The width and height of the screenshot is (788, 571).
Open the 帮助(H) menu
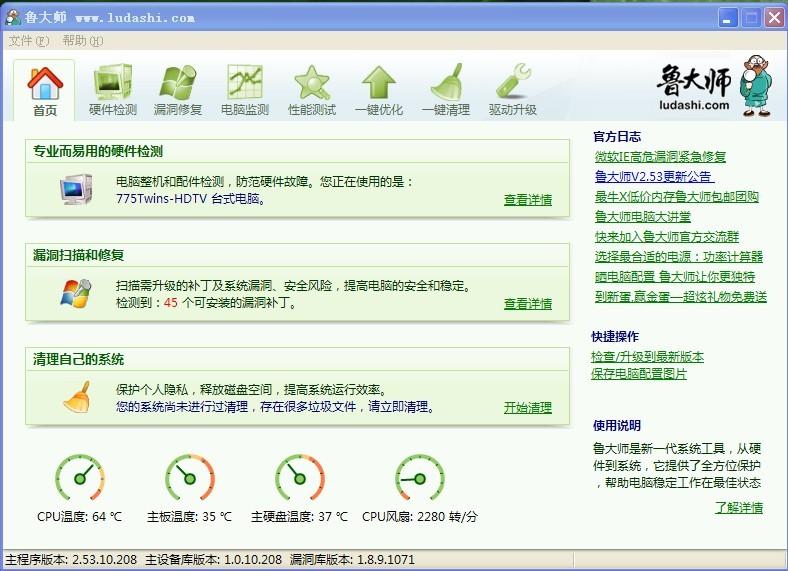point(82,41)
